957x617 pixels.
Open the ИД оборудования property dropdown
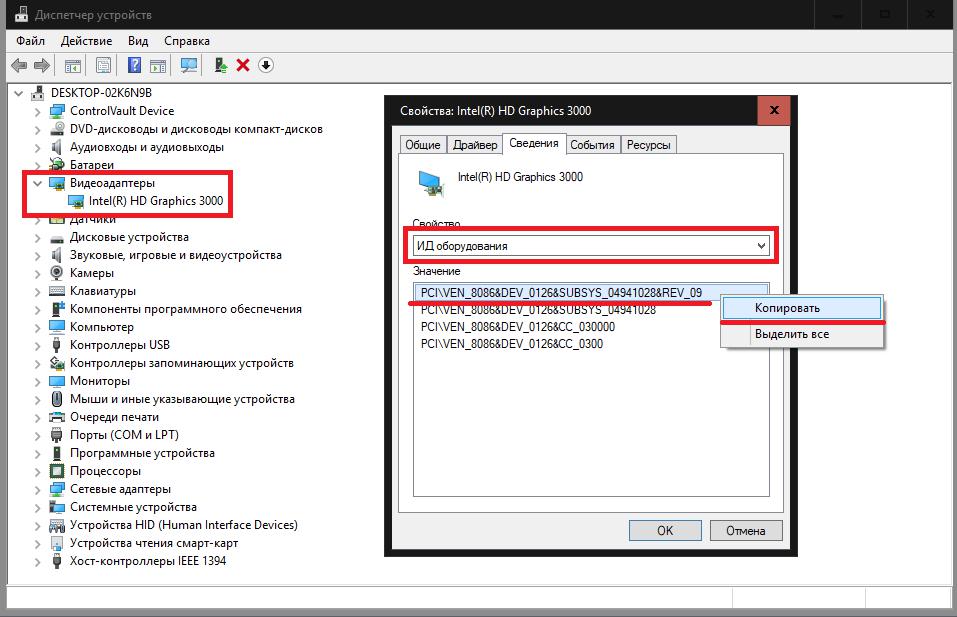tap(591, 246)
